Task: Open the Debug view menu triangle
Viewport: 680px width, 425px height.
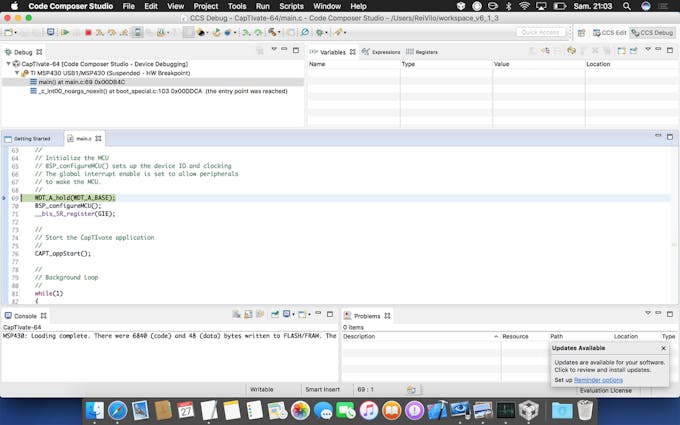Action: [274, 49]
